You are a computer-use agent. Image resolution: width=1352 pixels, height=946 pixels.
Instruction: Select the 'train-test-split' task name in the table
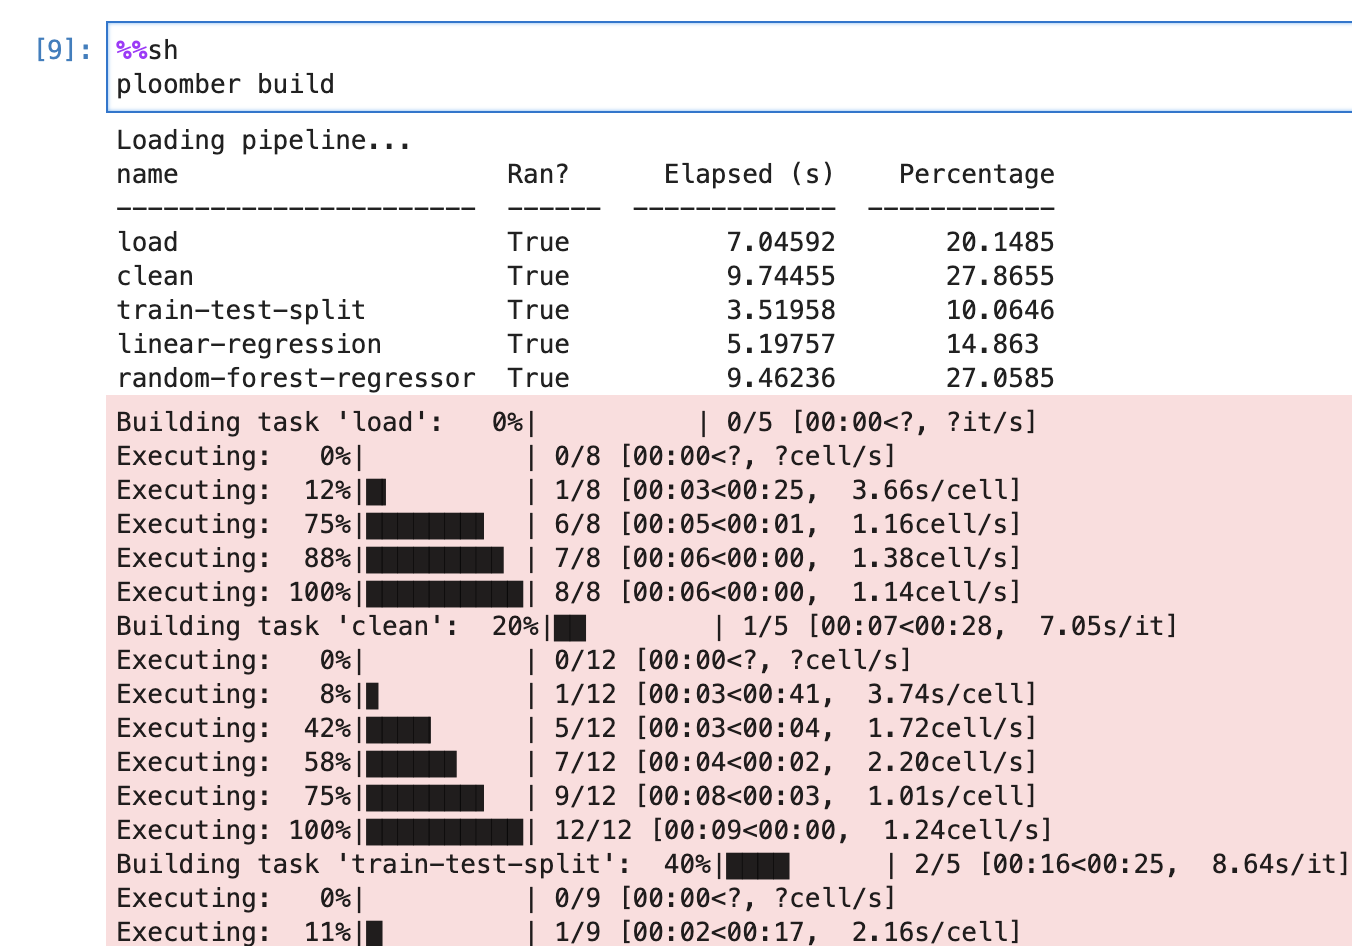tap(241, 310)
